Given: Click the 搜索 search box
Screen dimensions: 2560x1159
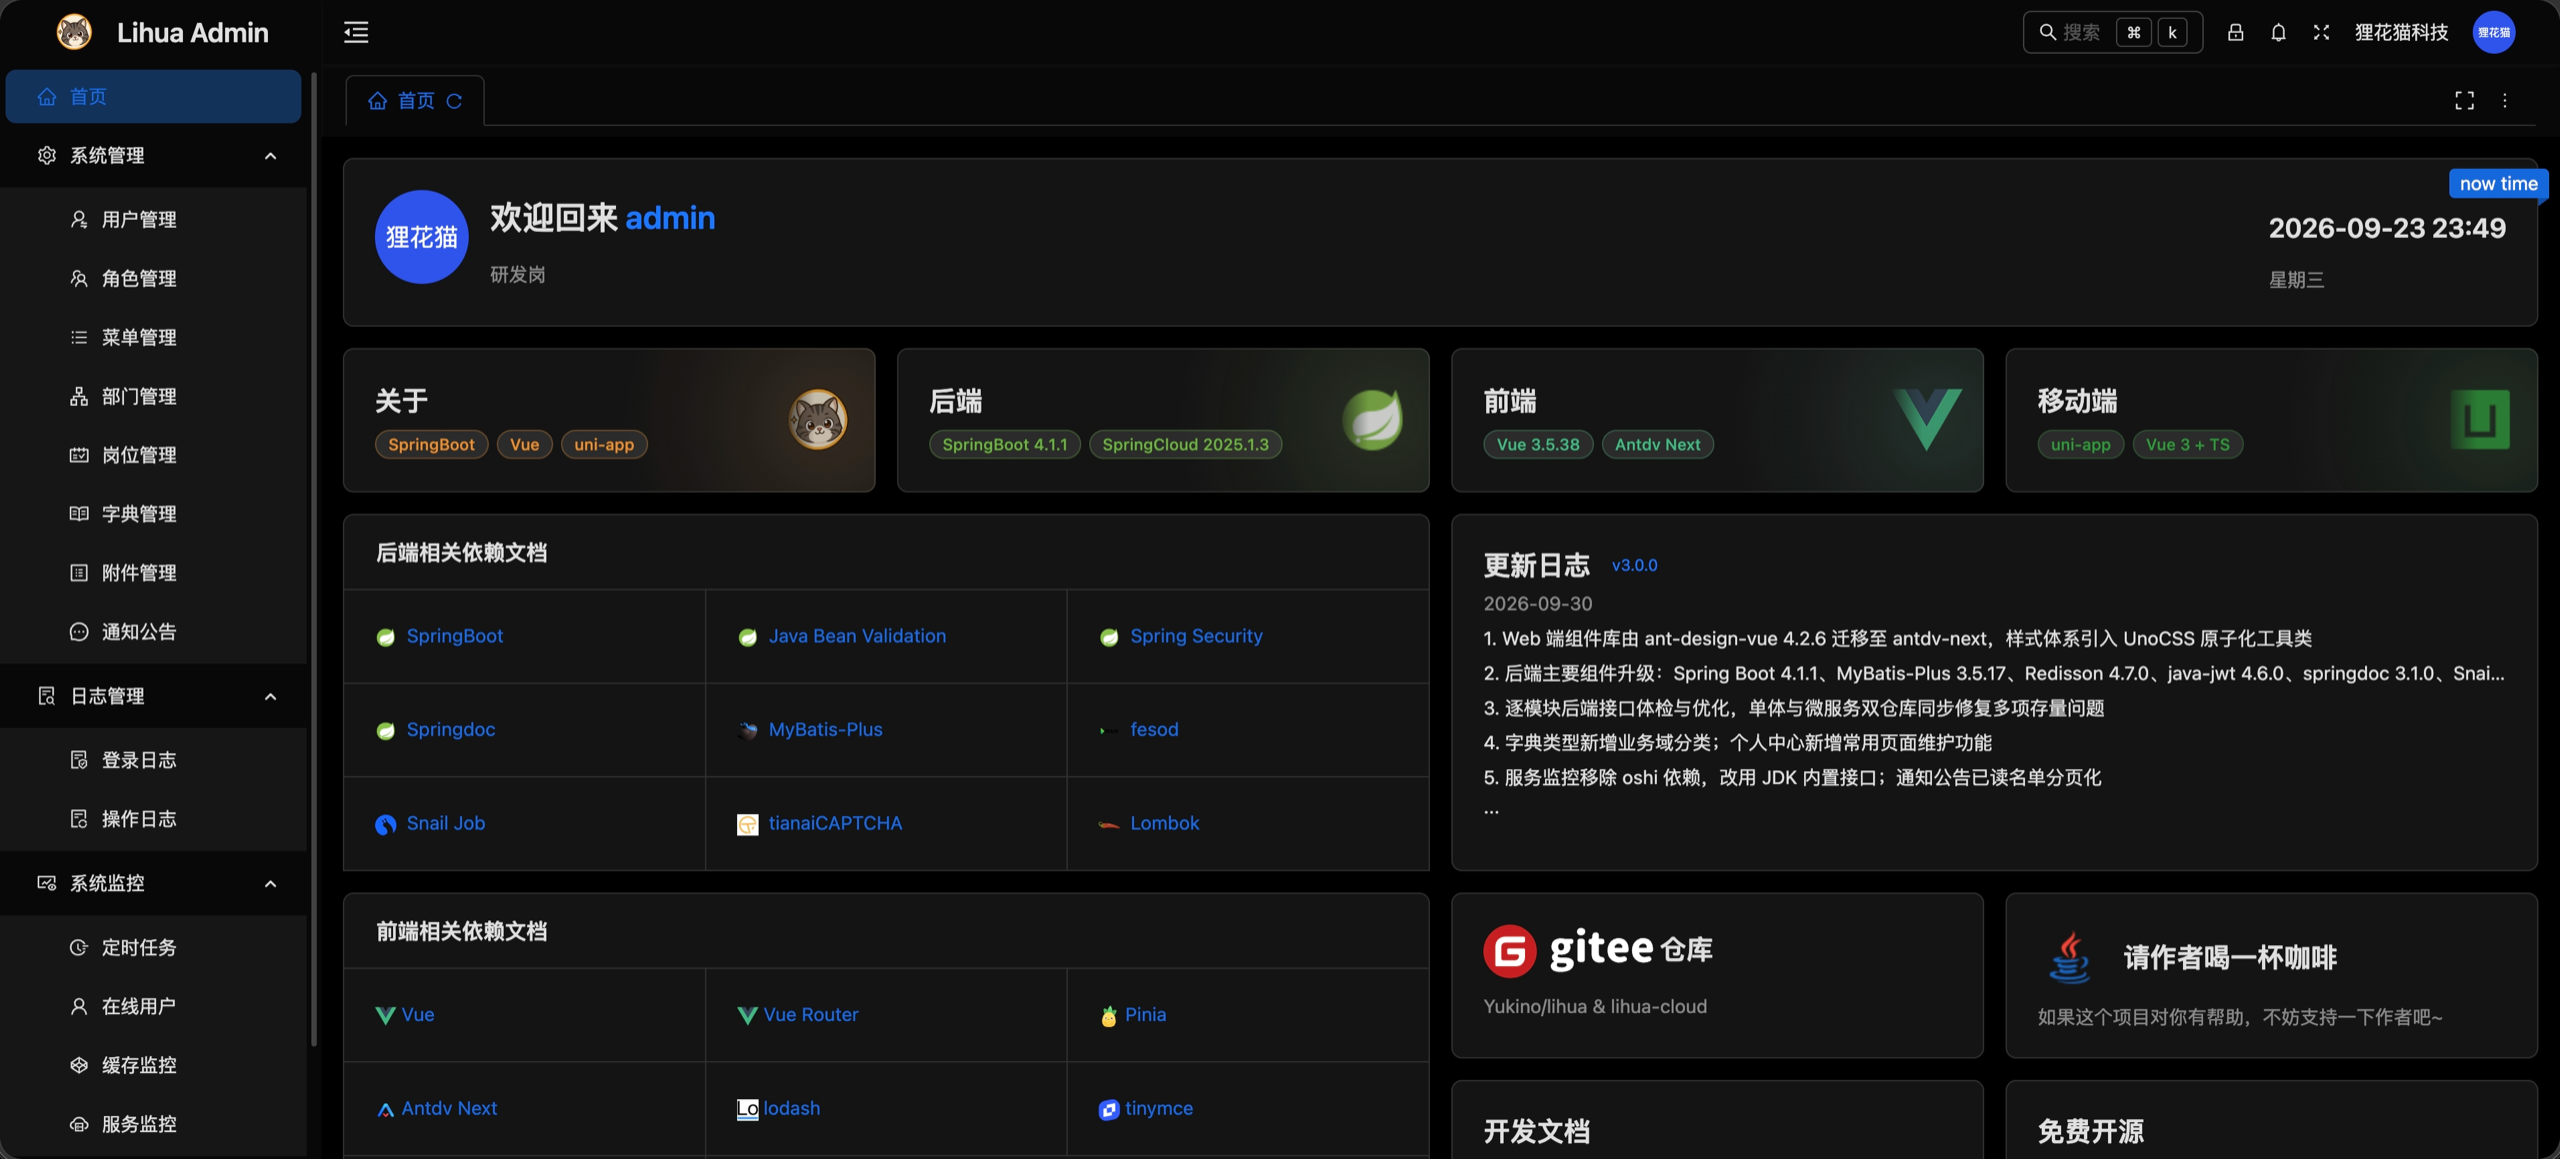Looking at the screenshot, I should point(2112,32).
